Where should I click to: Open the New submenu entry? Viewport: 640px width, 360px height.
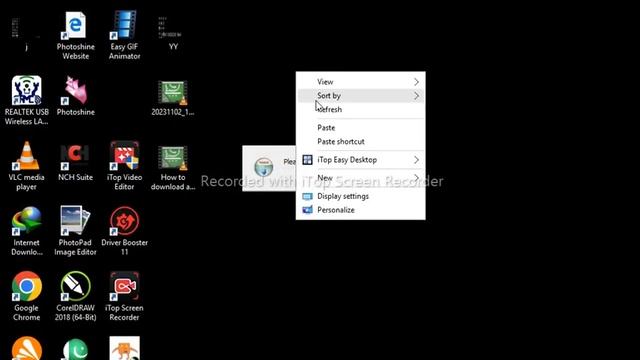(361, 178)
